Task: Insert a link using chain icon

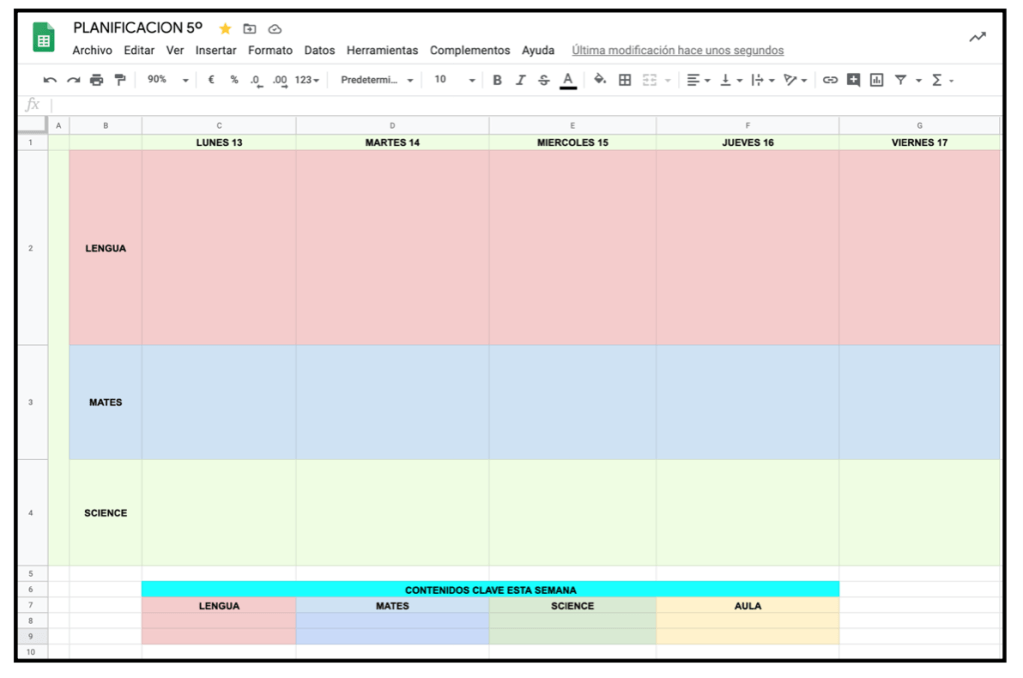Action: tap(830, 80)
